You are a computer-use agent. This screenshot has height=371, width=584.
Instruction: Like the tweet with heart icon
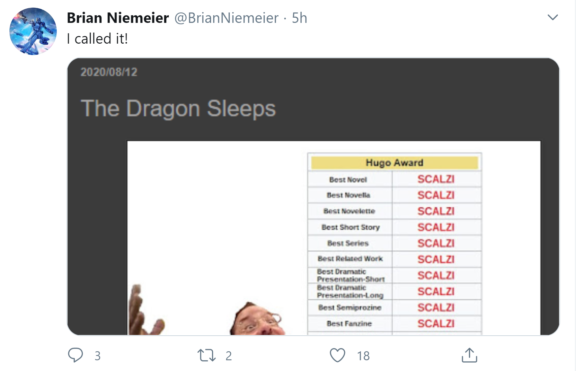[337, 355]
